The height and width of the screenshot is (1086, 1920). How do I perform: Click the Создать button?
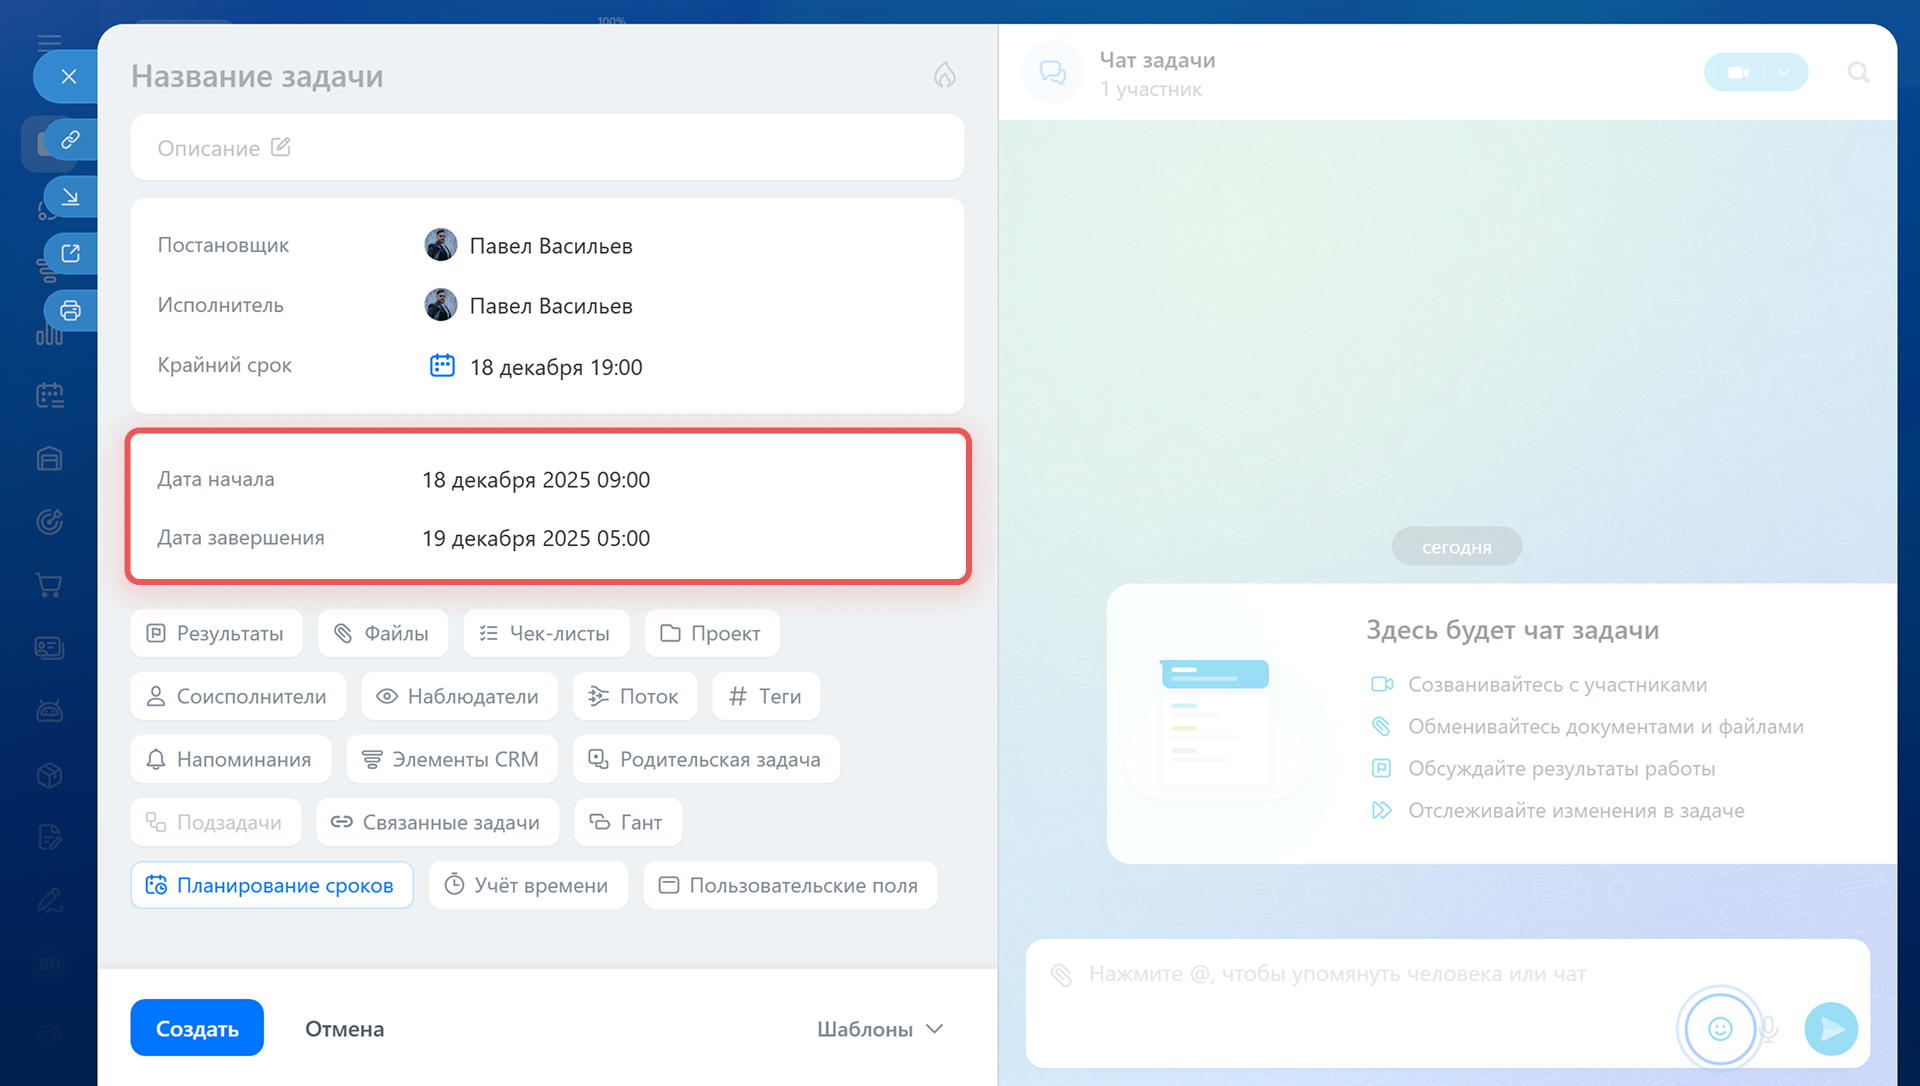197,1028
